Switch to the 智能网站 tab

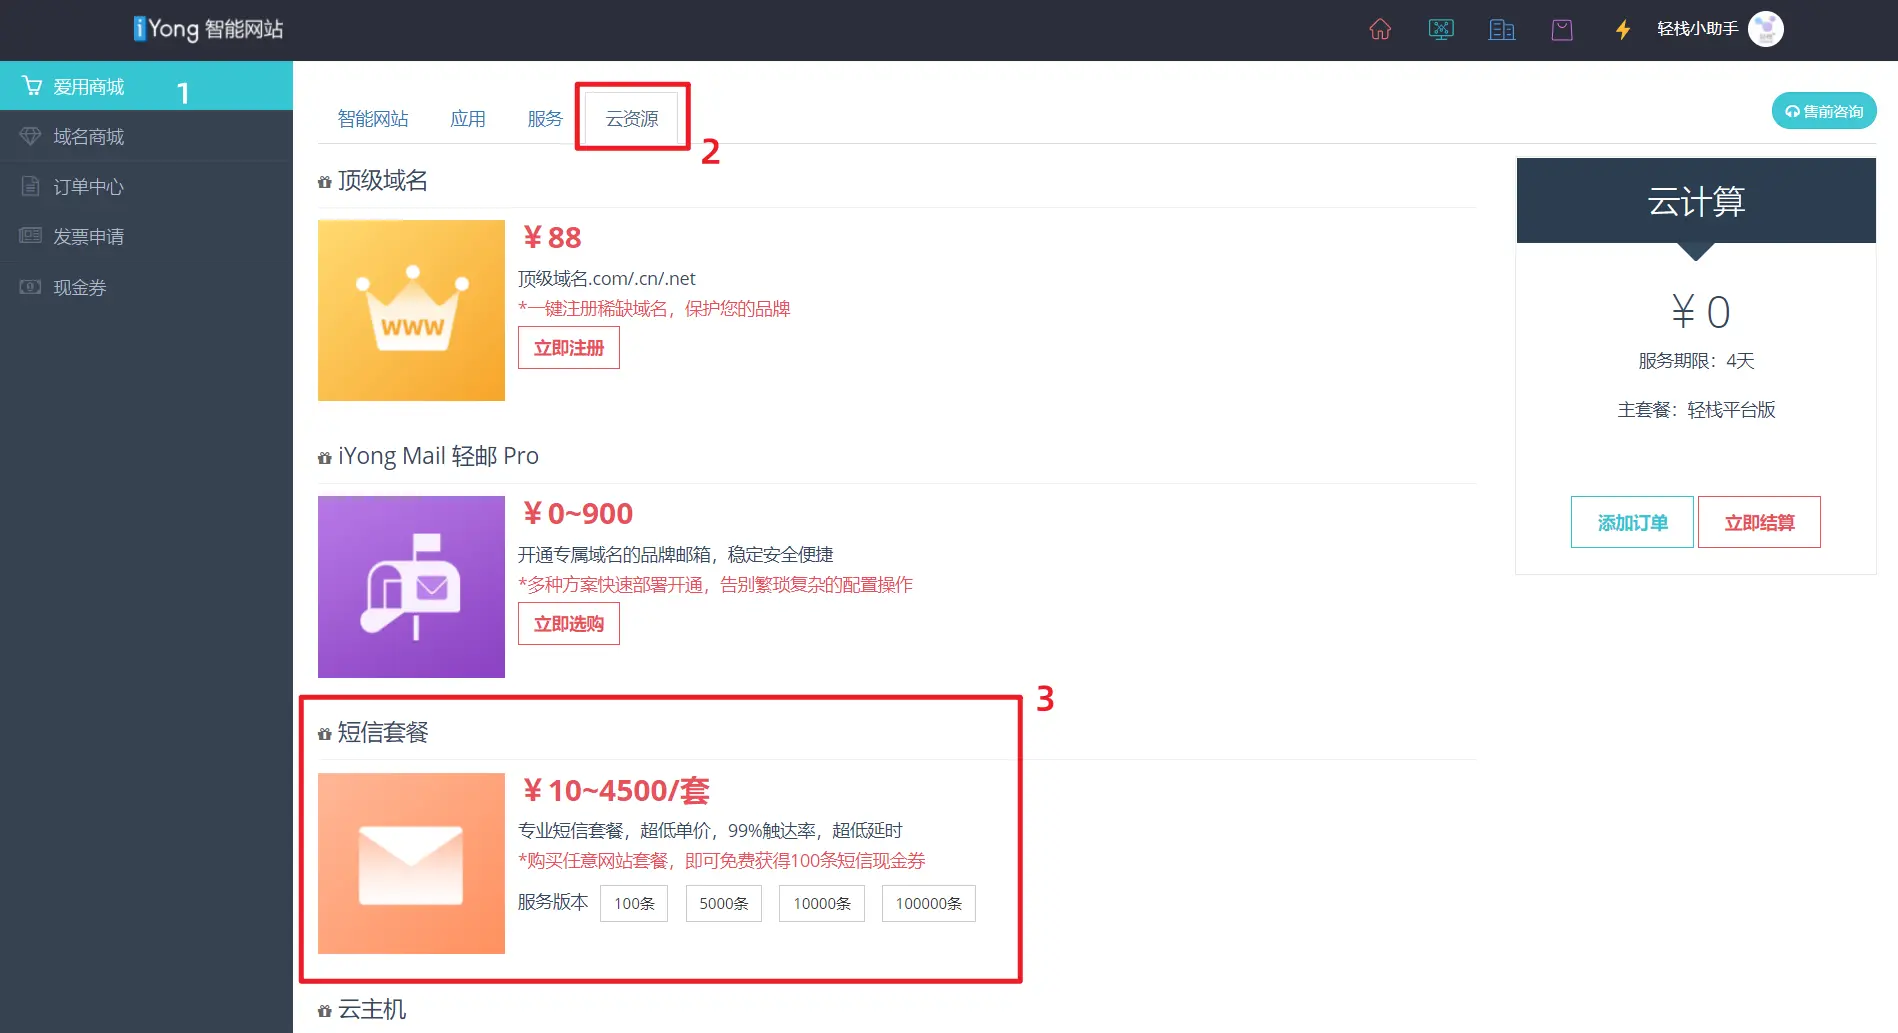pos(373,119)
